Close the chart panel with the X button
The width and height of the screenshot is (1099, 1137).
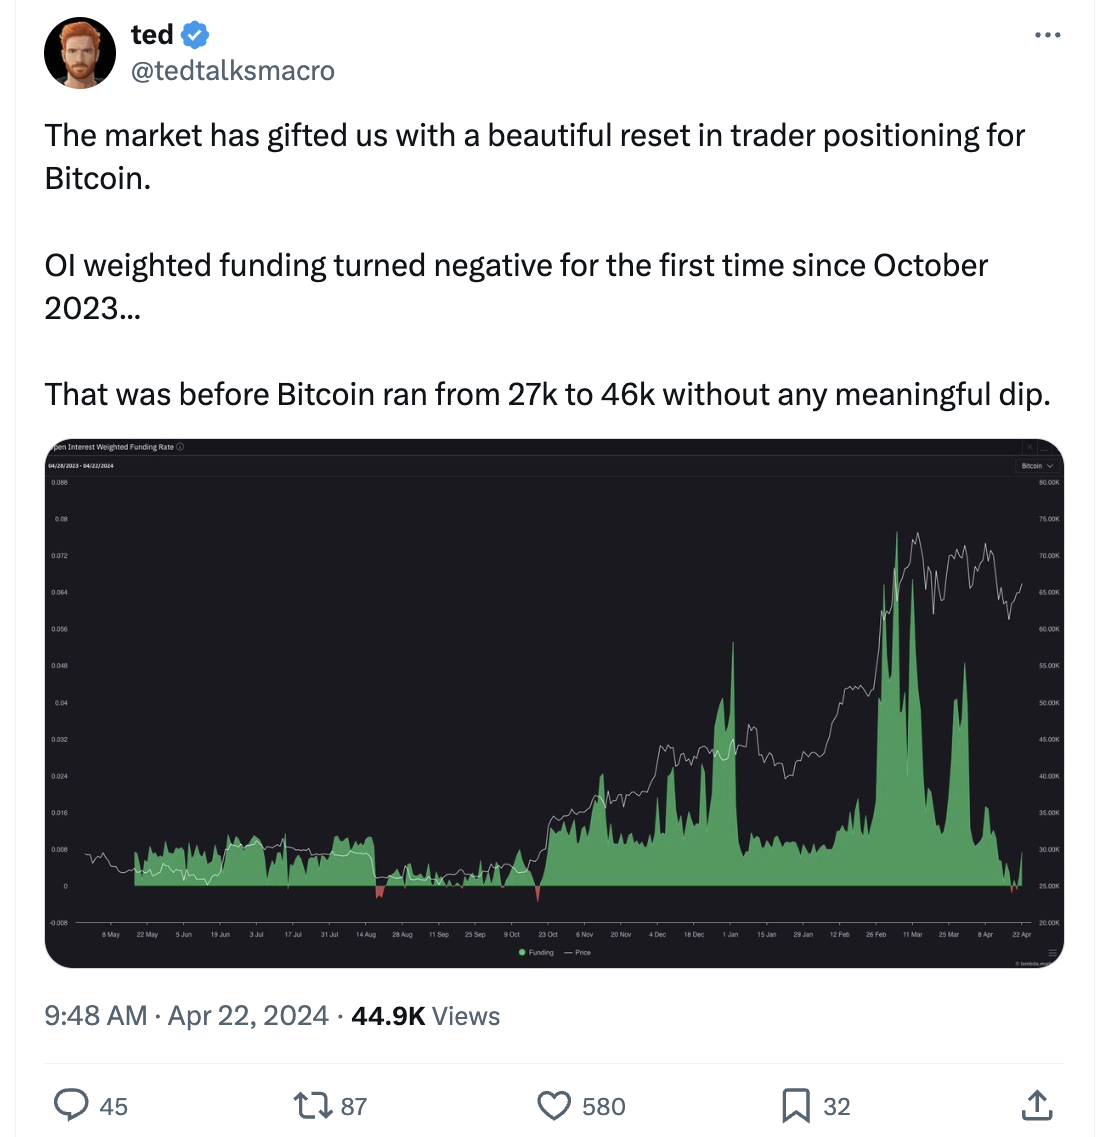pyautogui.click(x=1029, y=447)
